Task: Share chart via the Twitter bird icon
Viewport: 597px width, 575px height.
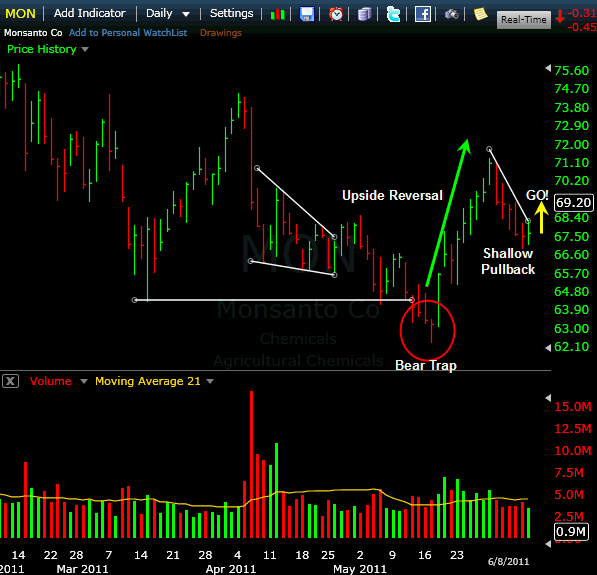Action: [x=393, y=14]
